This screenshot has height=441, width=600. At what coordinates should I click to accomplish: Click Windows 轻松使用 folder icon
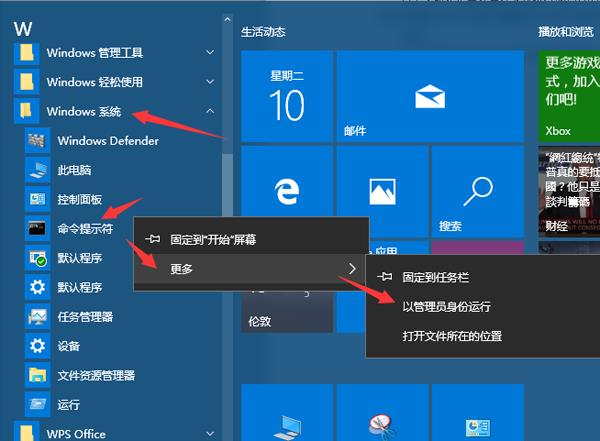pos(26,82)
